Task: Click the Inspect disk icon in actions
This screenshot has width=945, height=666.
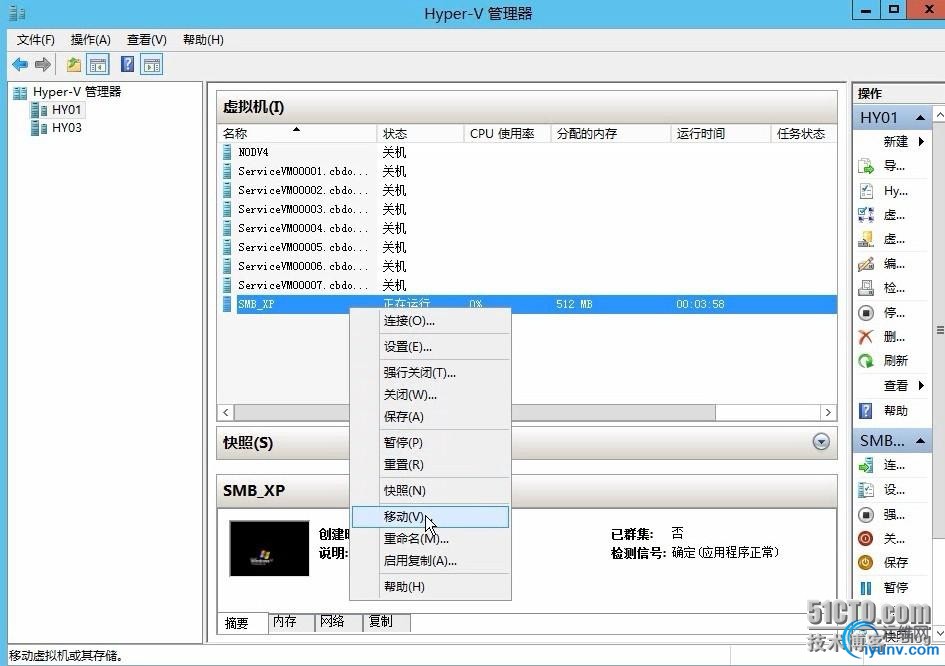Action: click(x=866, y=288)
